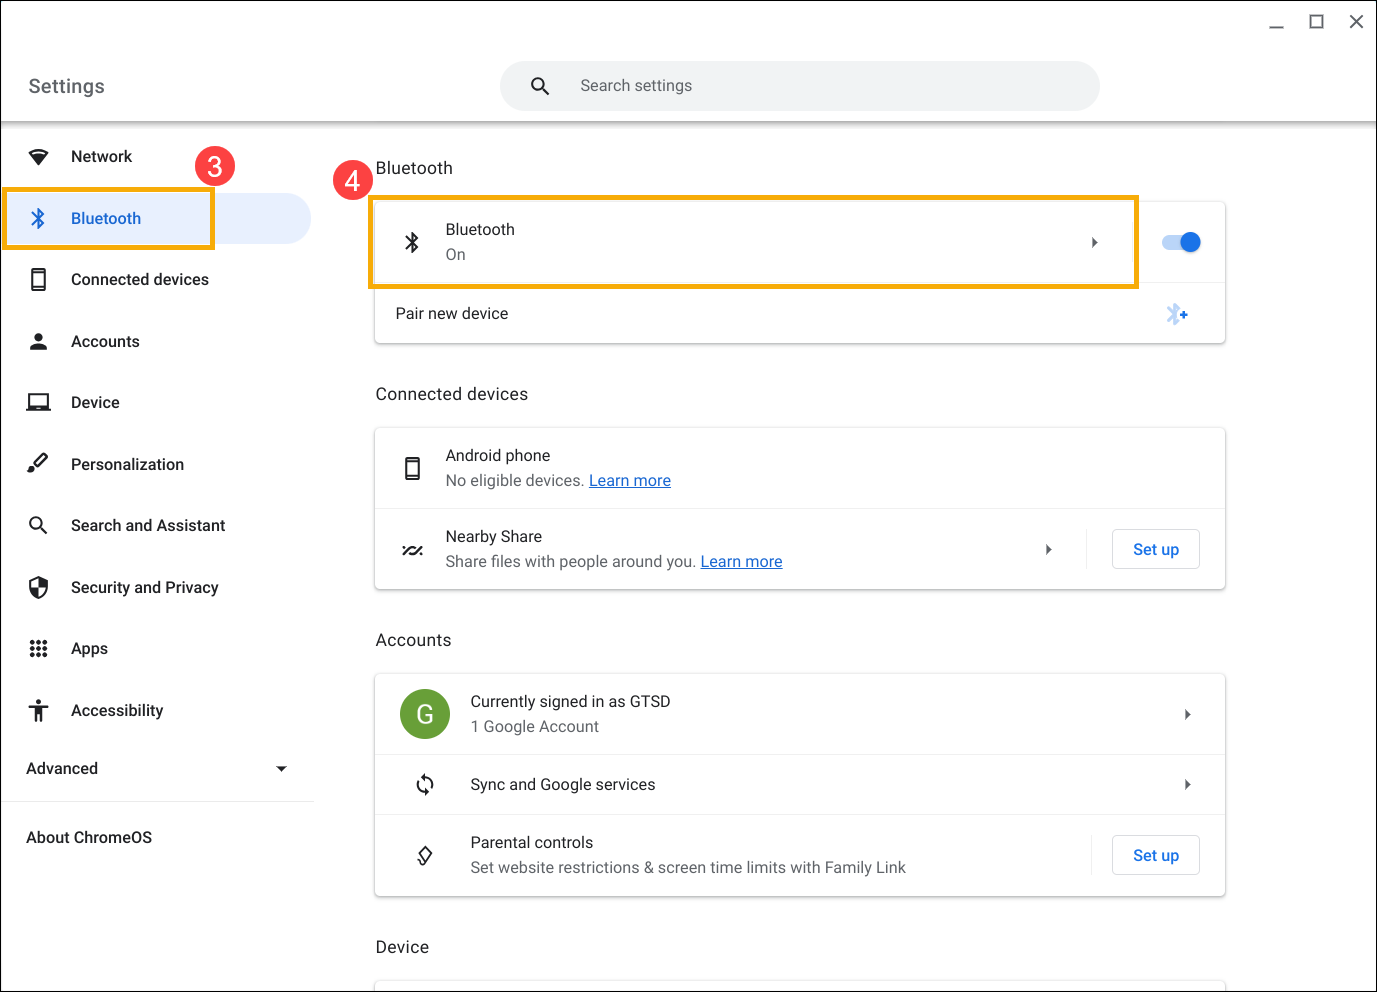Screen dimensions: 1377x992
Task: Expand Bluetooth details via the row arrow
Action: pyautogui.click(x=1095, y=242)
